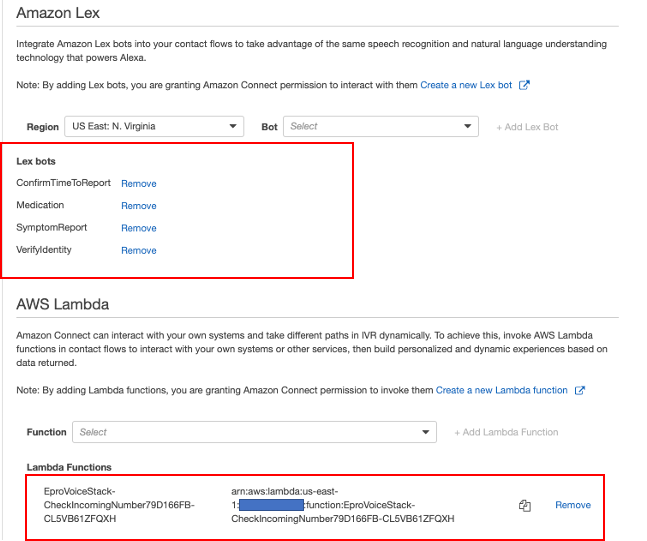
Task: Remove the Medication Lex bot
Action: pyautogui.click(x=139, y=206)
